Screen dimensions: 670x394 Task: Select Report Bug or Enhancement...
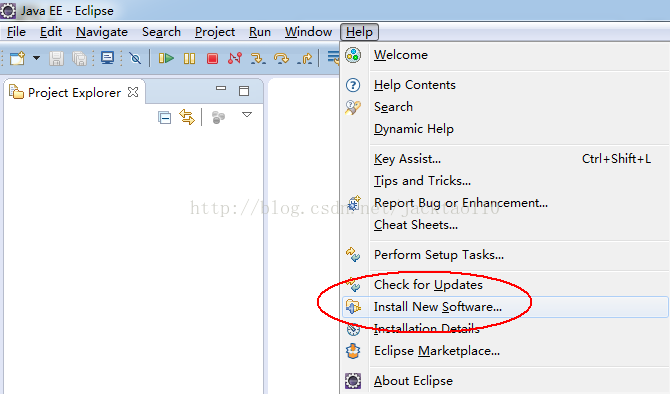505,203
